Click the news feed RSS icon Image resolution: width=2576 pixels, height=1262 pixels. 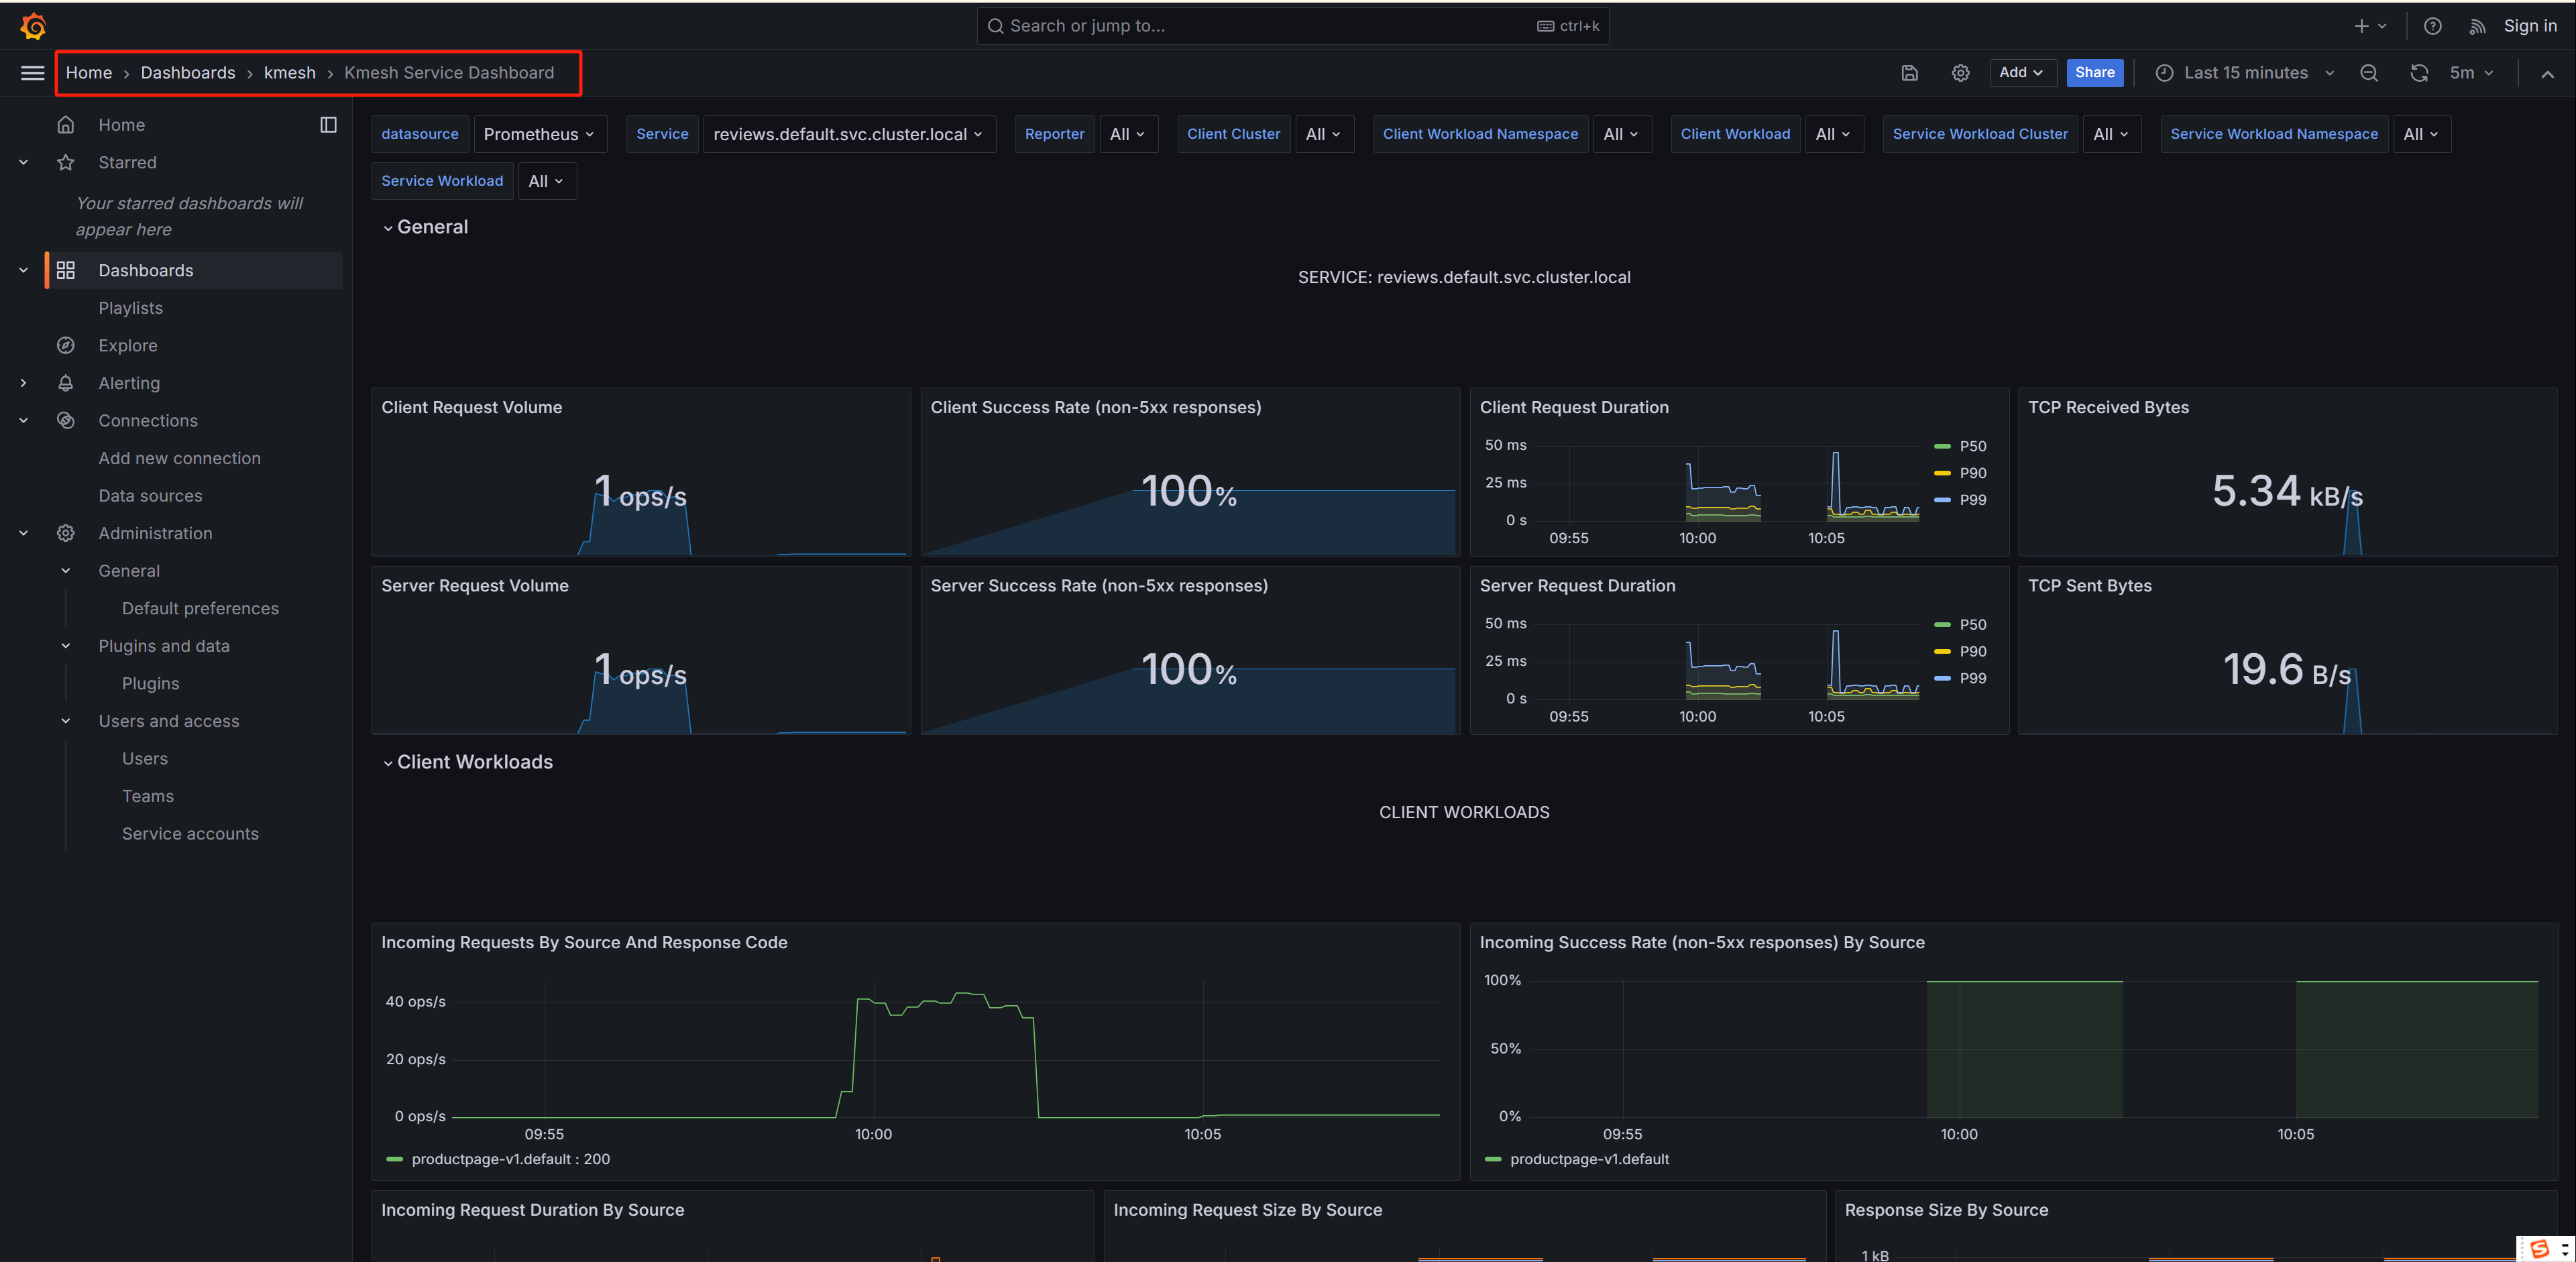point(2477,26)
